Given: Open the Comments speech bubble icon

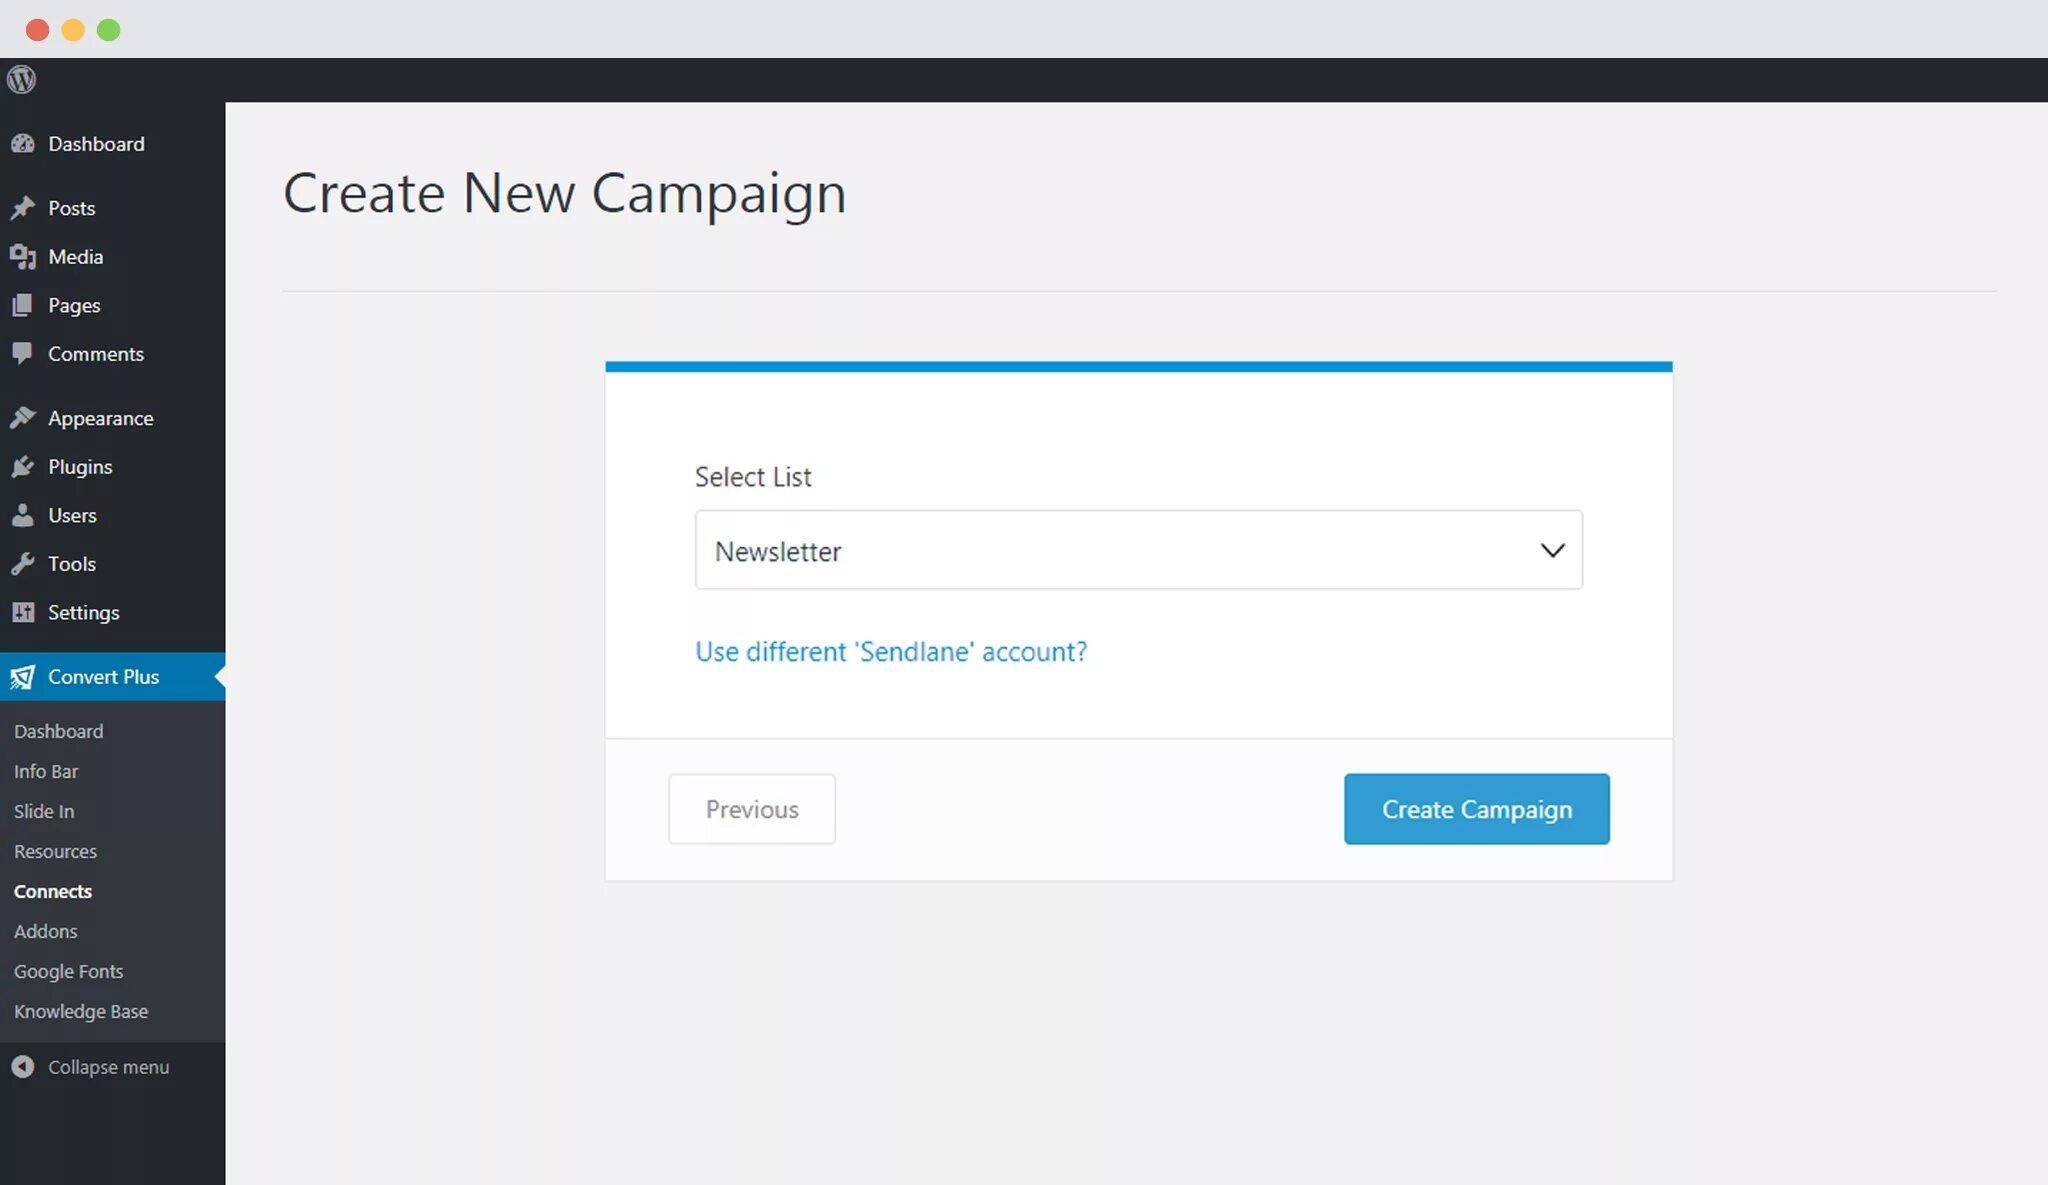Looking at the screenshot, I should coord(23,353).
